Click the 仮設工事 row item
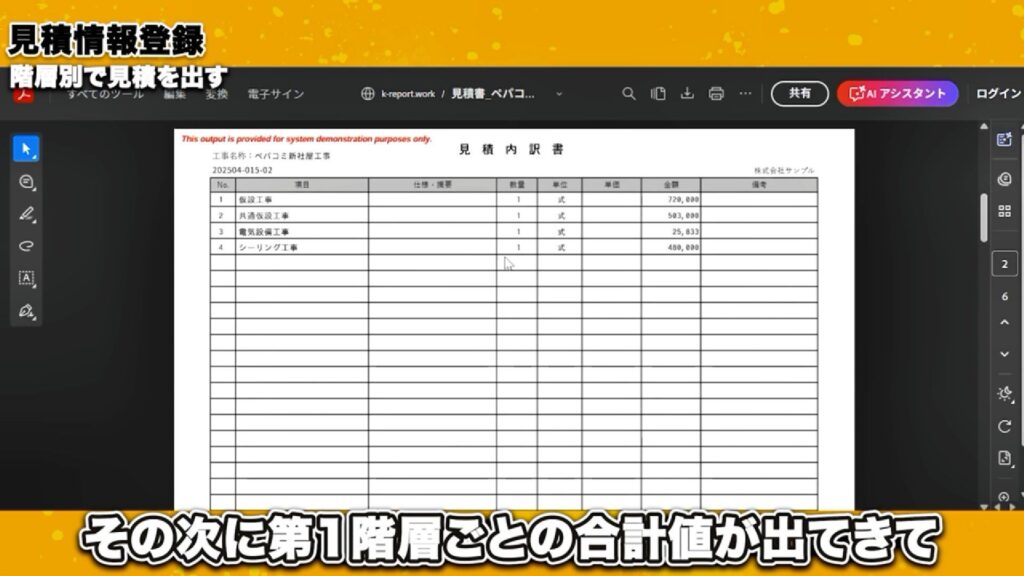The image size is (1024, 576). pos(255,200)
